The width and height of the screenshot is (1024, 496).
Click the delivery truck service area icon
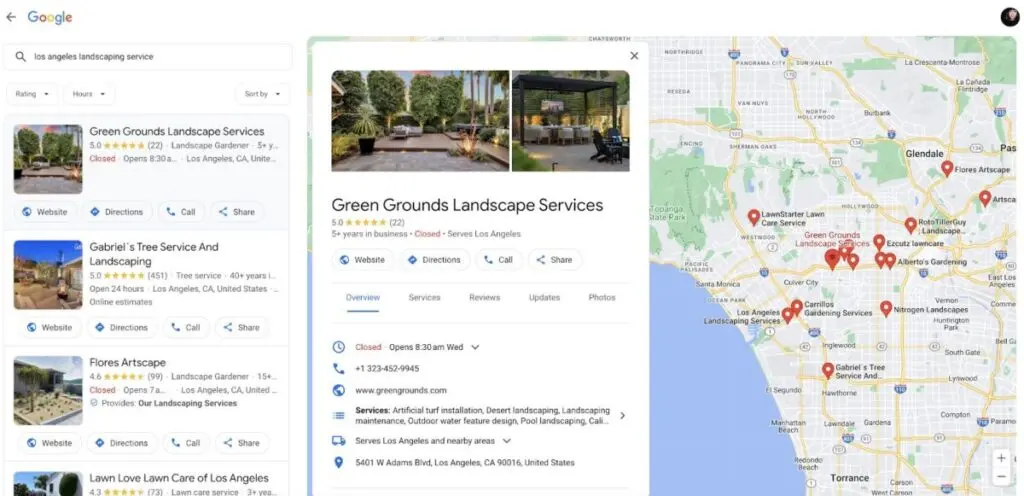click(x=338, y=441)
